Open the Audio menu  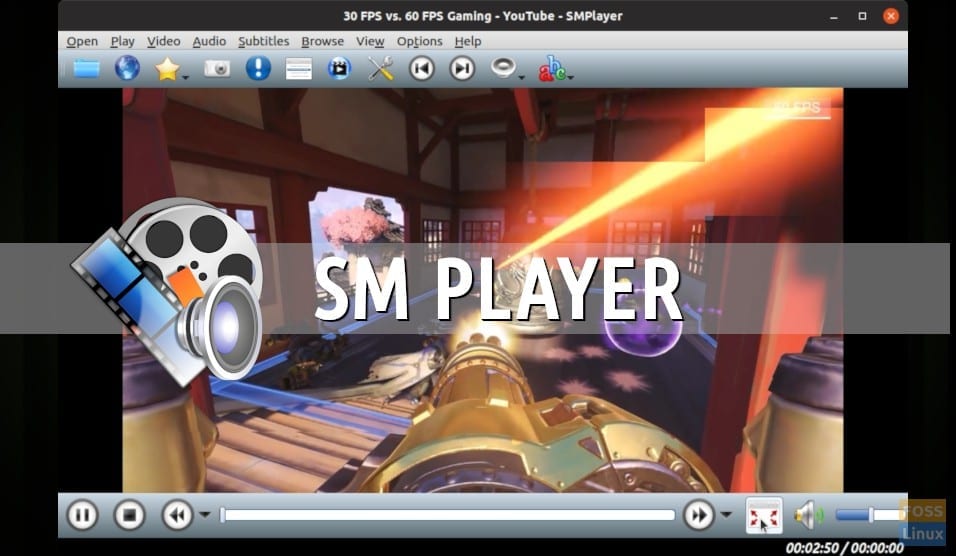point(209,41)
